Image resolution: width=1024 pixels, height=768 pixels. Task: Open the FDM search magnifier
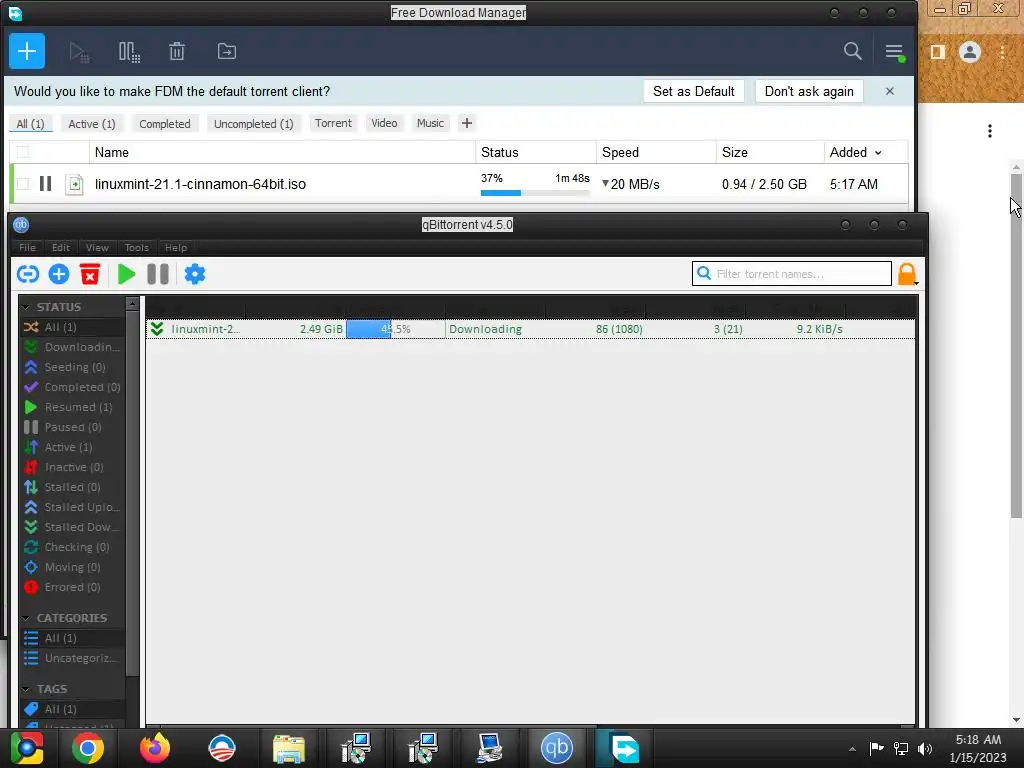(852, 51)
